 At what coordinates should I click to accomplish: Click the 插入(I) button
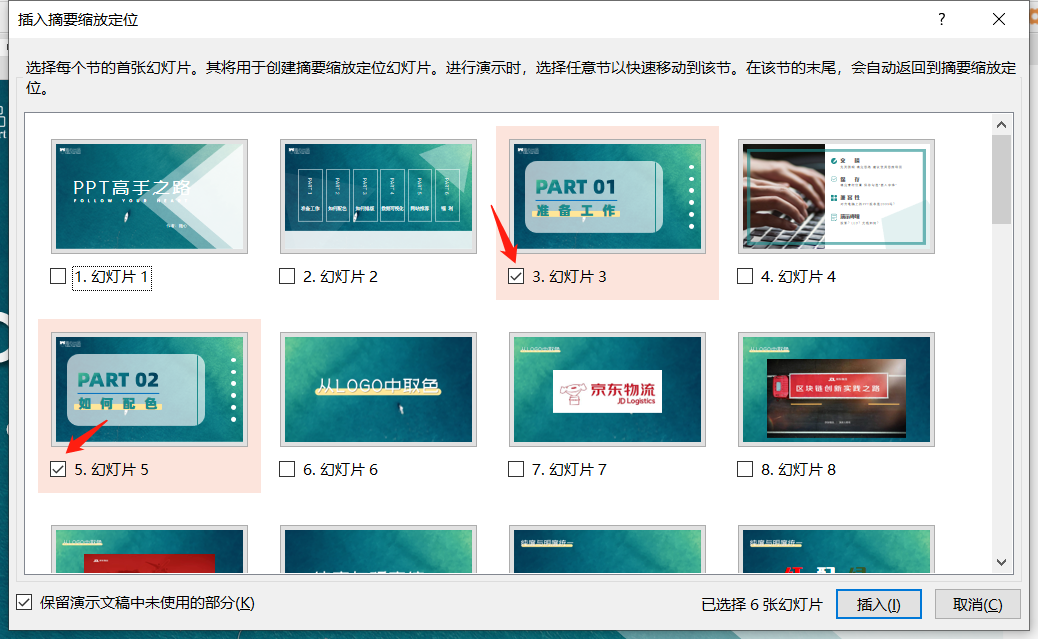878,604
